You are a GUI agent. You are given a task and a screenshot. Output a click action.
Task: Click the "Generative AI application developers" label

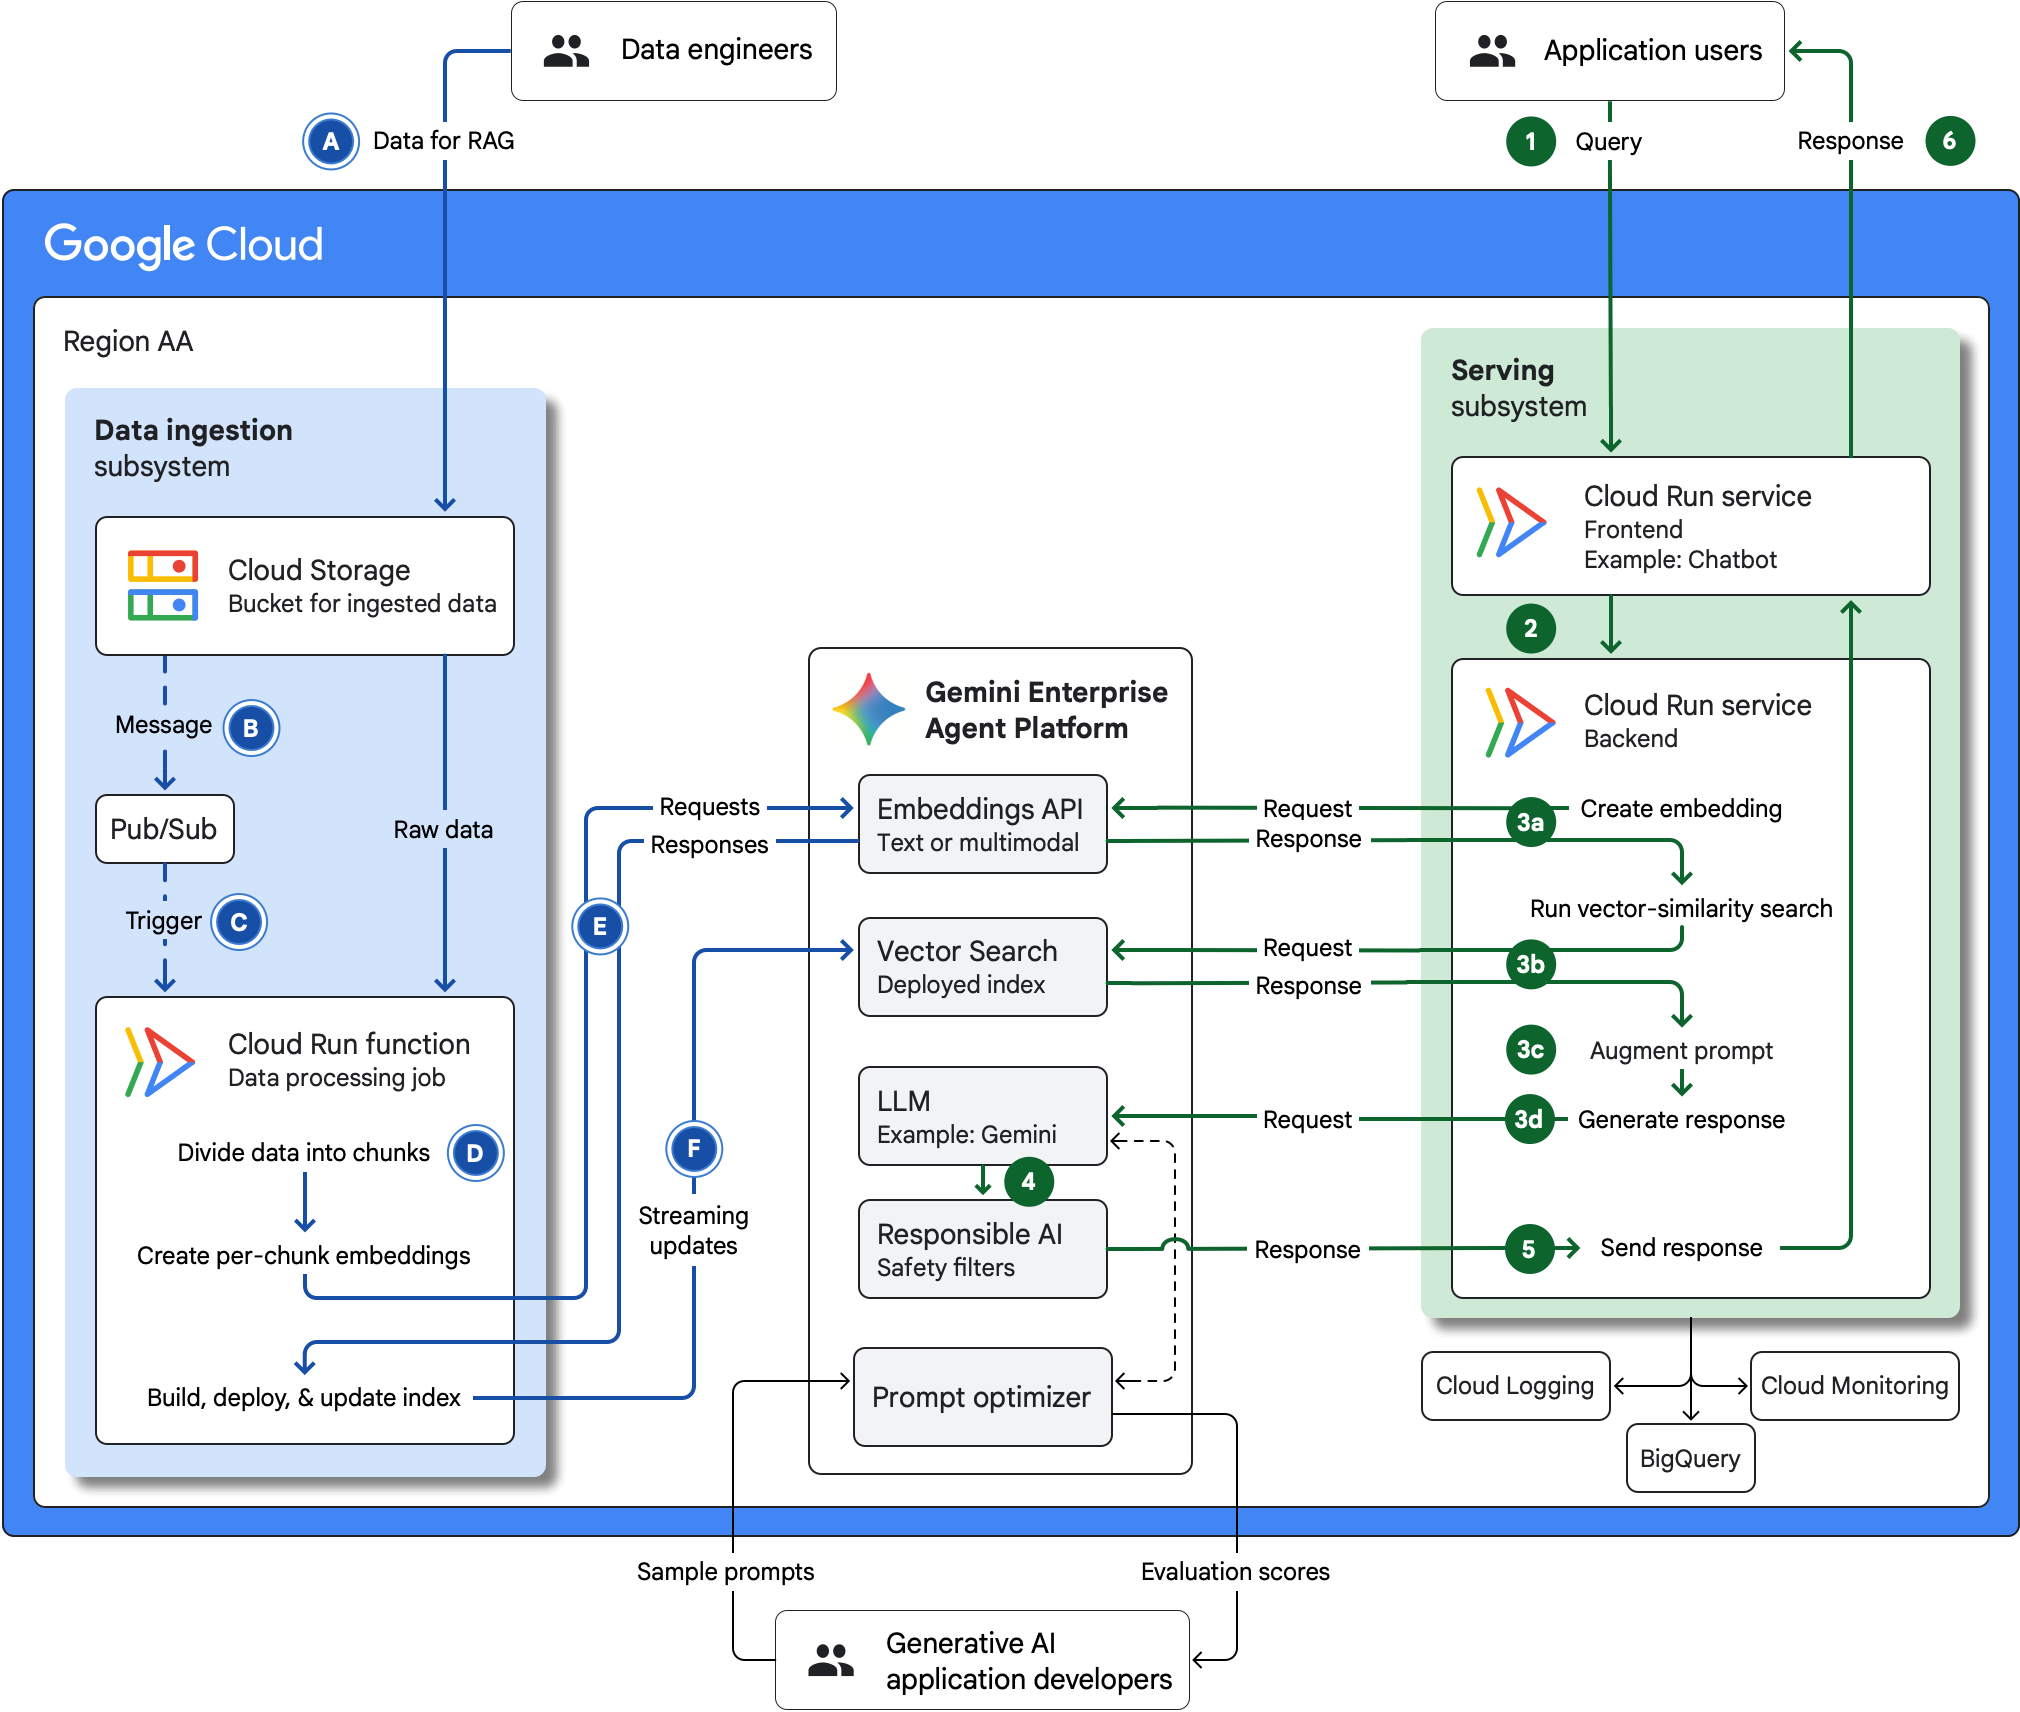pyautogui.click(x=1028, y=1661)
